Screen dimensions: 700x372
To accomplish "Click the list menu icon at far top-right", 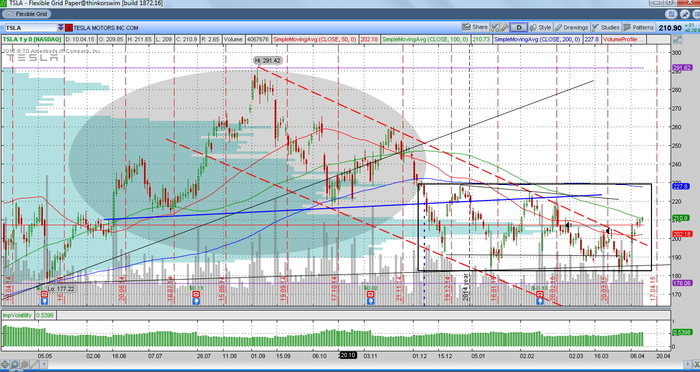I will 696,14.
